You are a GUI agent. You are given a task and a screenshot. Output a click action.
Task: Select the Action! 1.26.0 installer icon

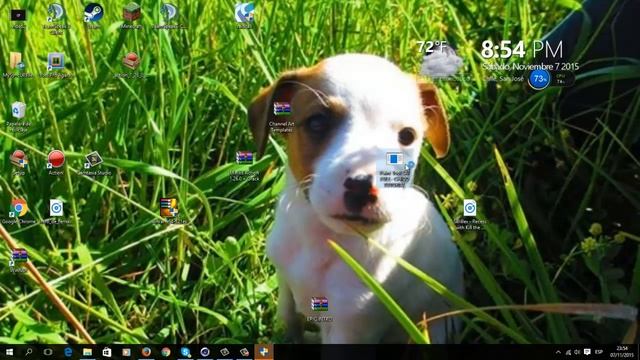click(131, 64)
